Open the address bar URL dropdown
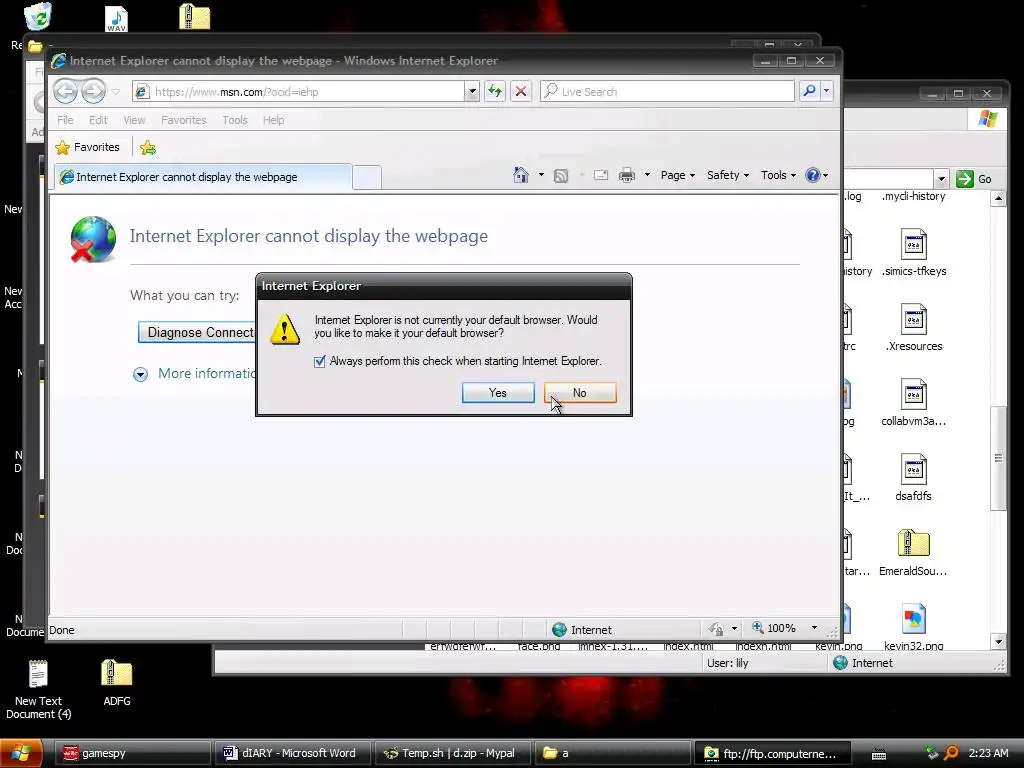Viewport: 1024px width, 768px height. click(x=472, y=91)
